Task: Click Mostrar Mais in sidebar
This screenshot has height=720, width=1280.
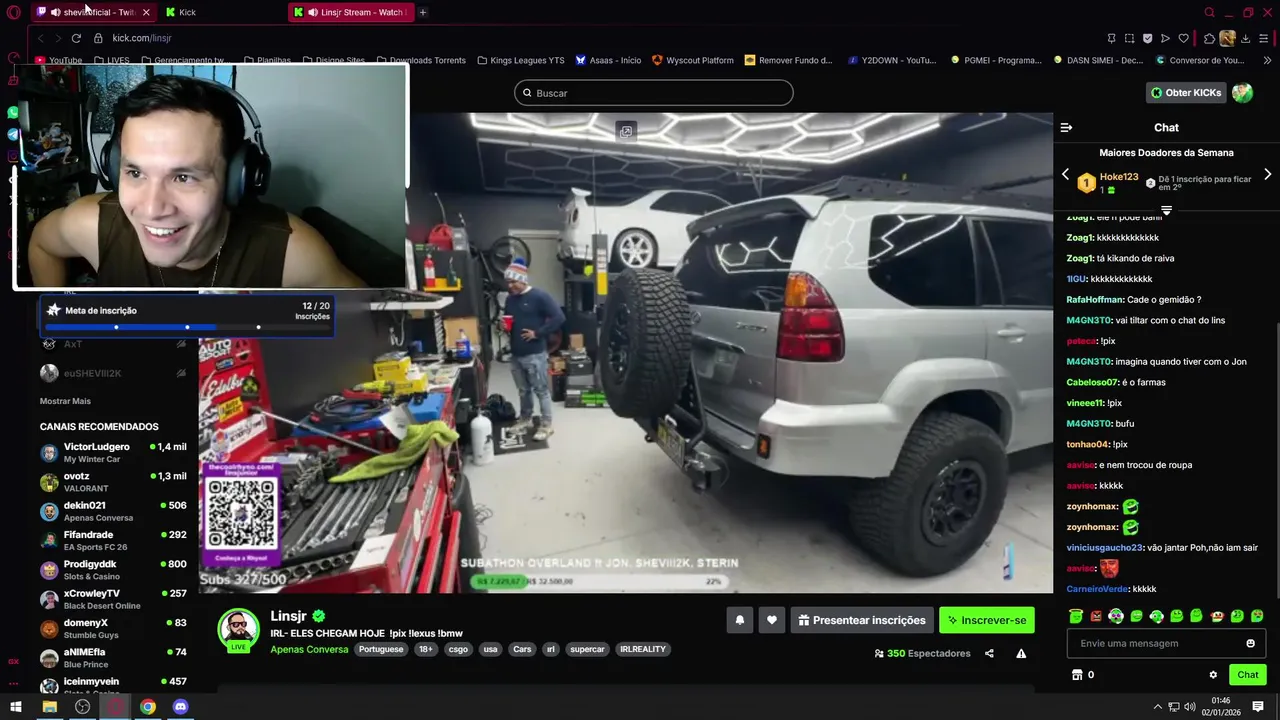Action: click(x=65, y=401)
